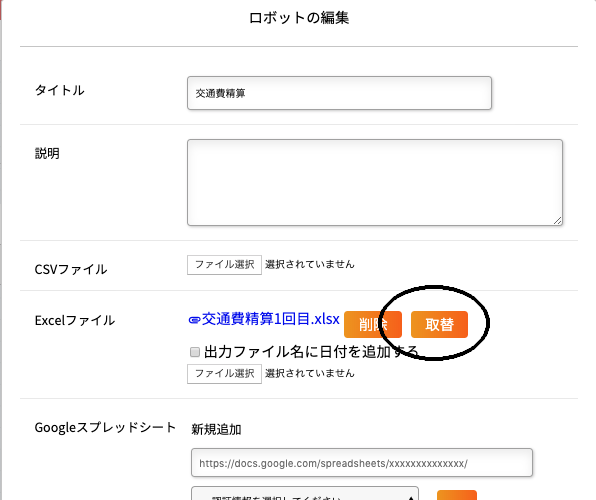Click the Googleスプレッドシート section label
Viewport: 596px width, 500px height.
(105, 428)
